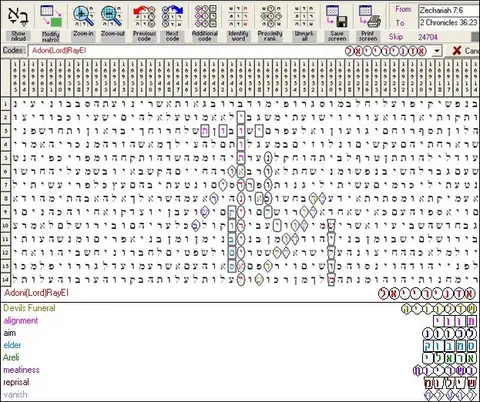Click the Zoom-in magnifier icon
This screenshot has width=480, height=402.
pos(83,16)
